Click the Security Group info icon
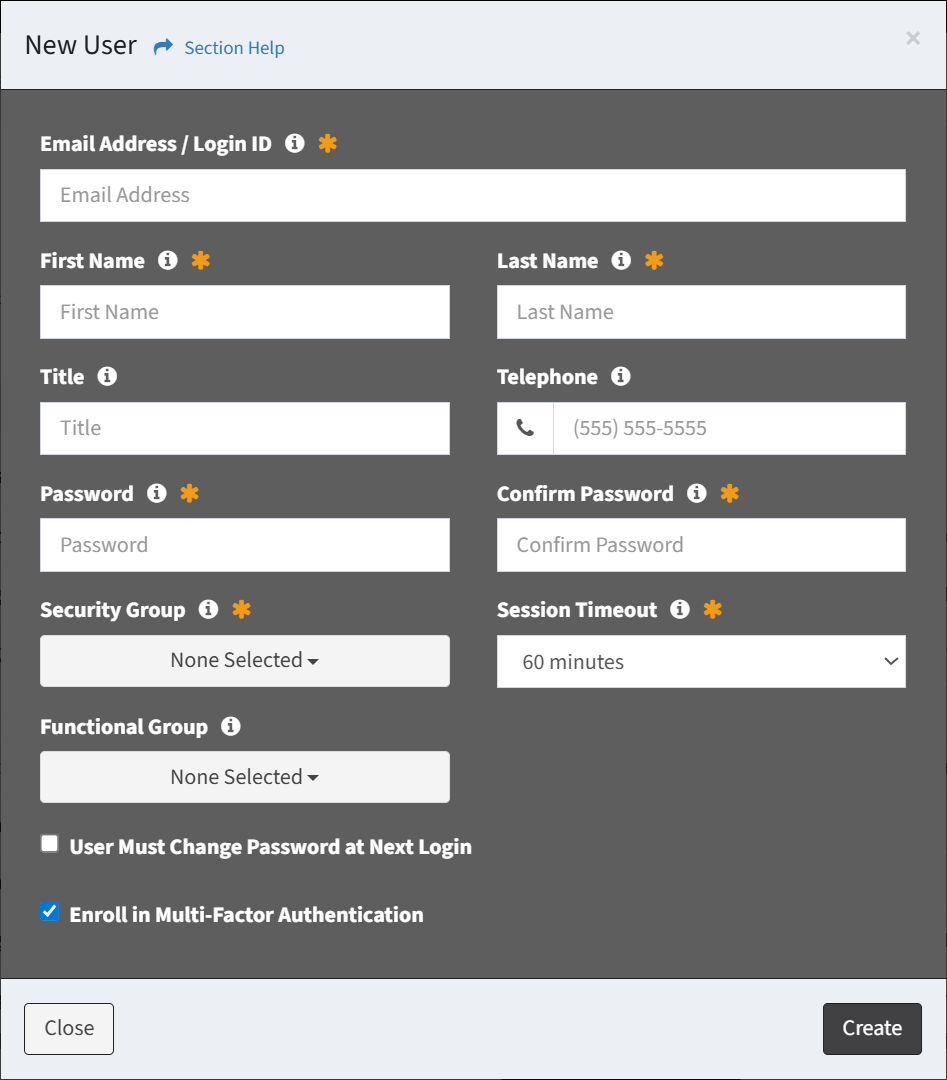 pyautogui.click(x=208, y=610)
